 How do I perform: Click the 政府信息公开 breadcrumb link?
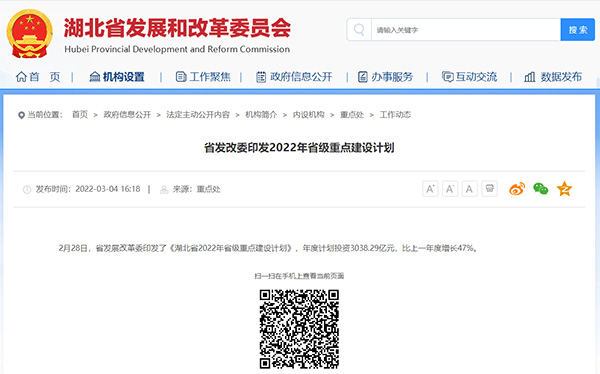pos(127,114)
